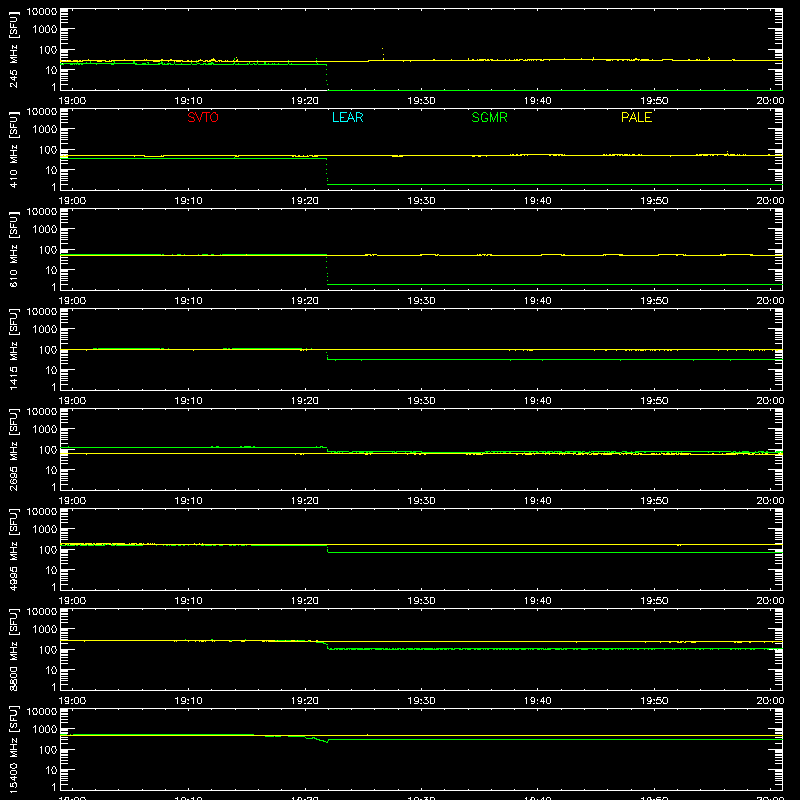Click '19:40' tick label beneath the 2695 MHz plot

[x=537, y=501]
